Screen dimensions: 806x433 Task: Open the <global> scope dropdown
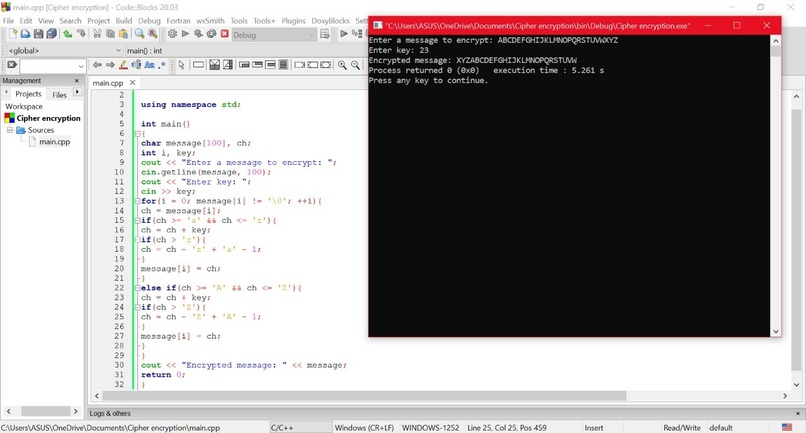[x=64, y=50]
